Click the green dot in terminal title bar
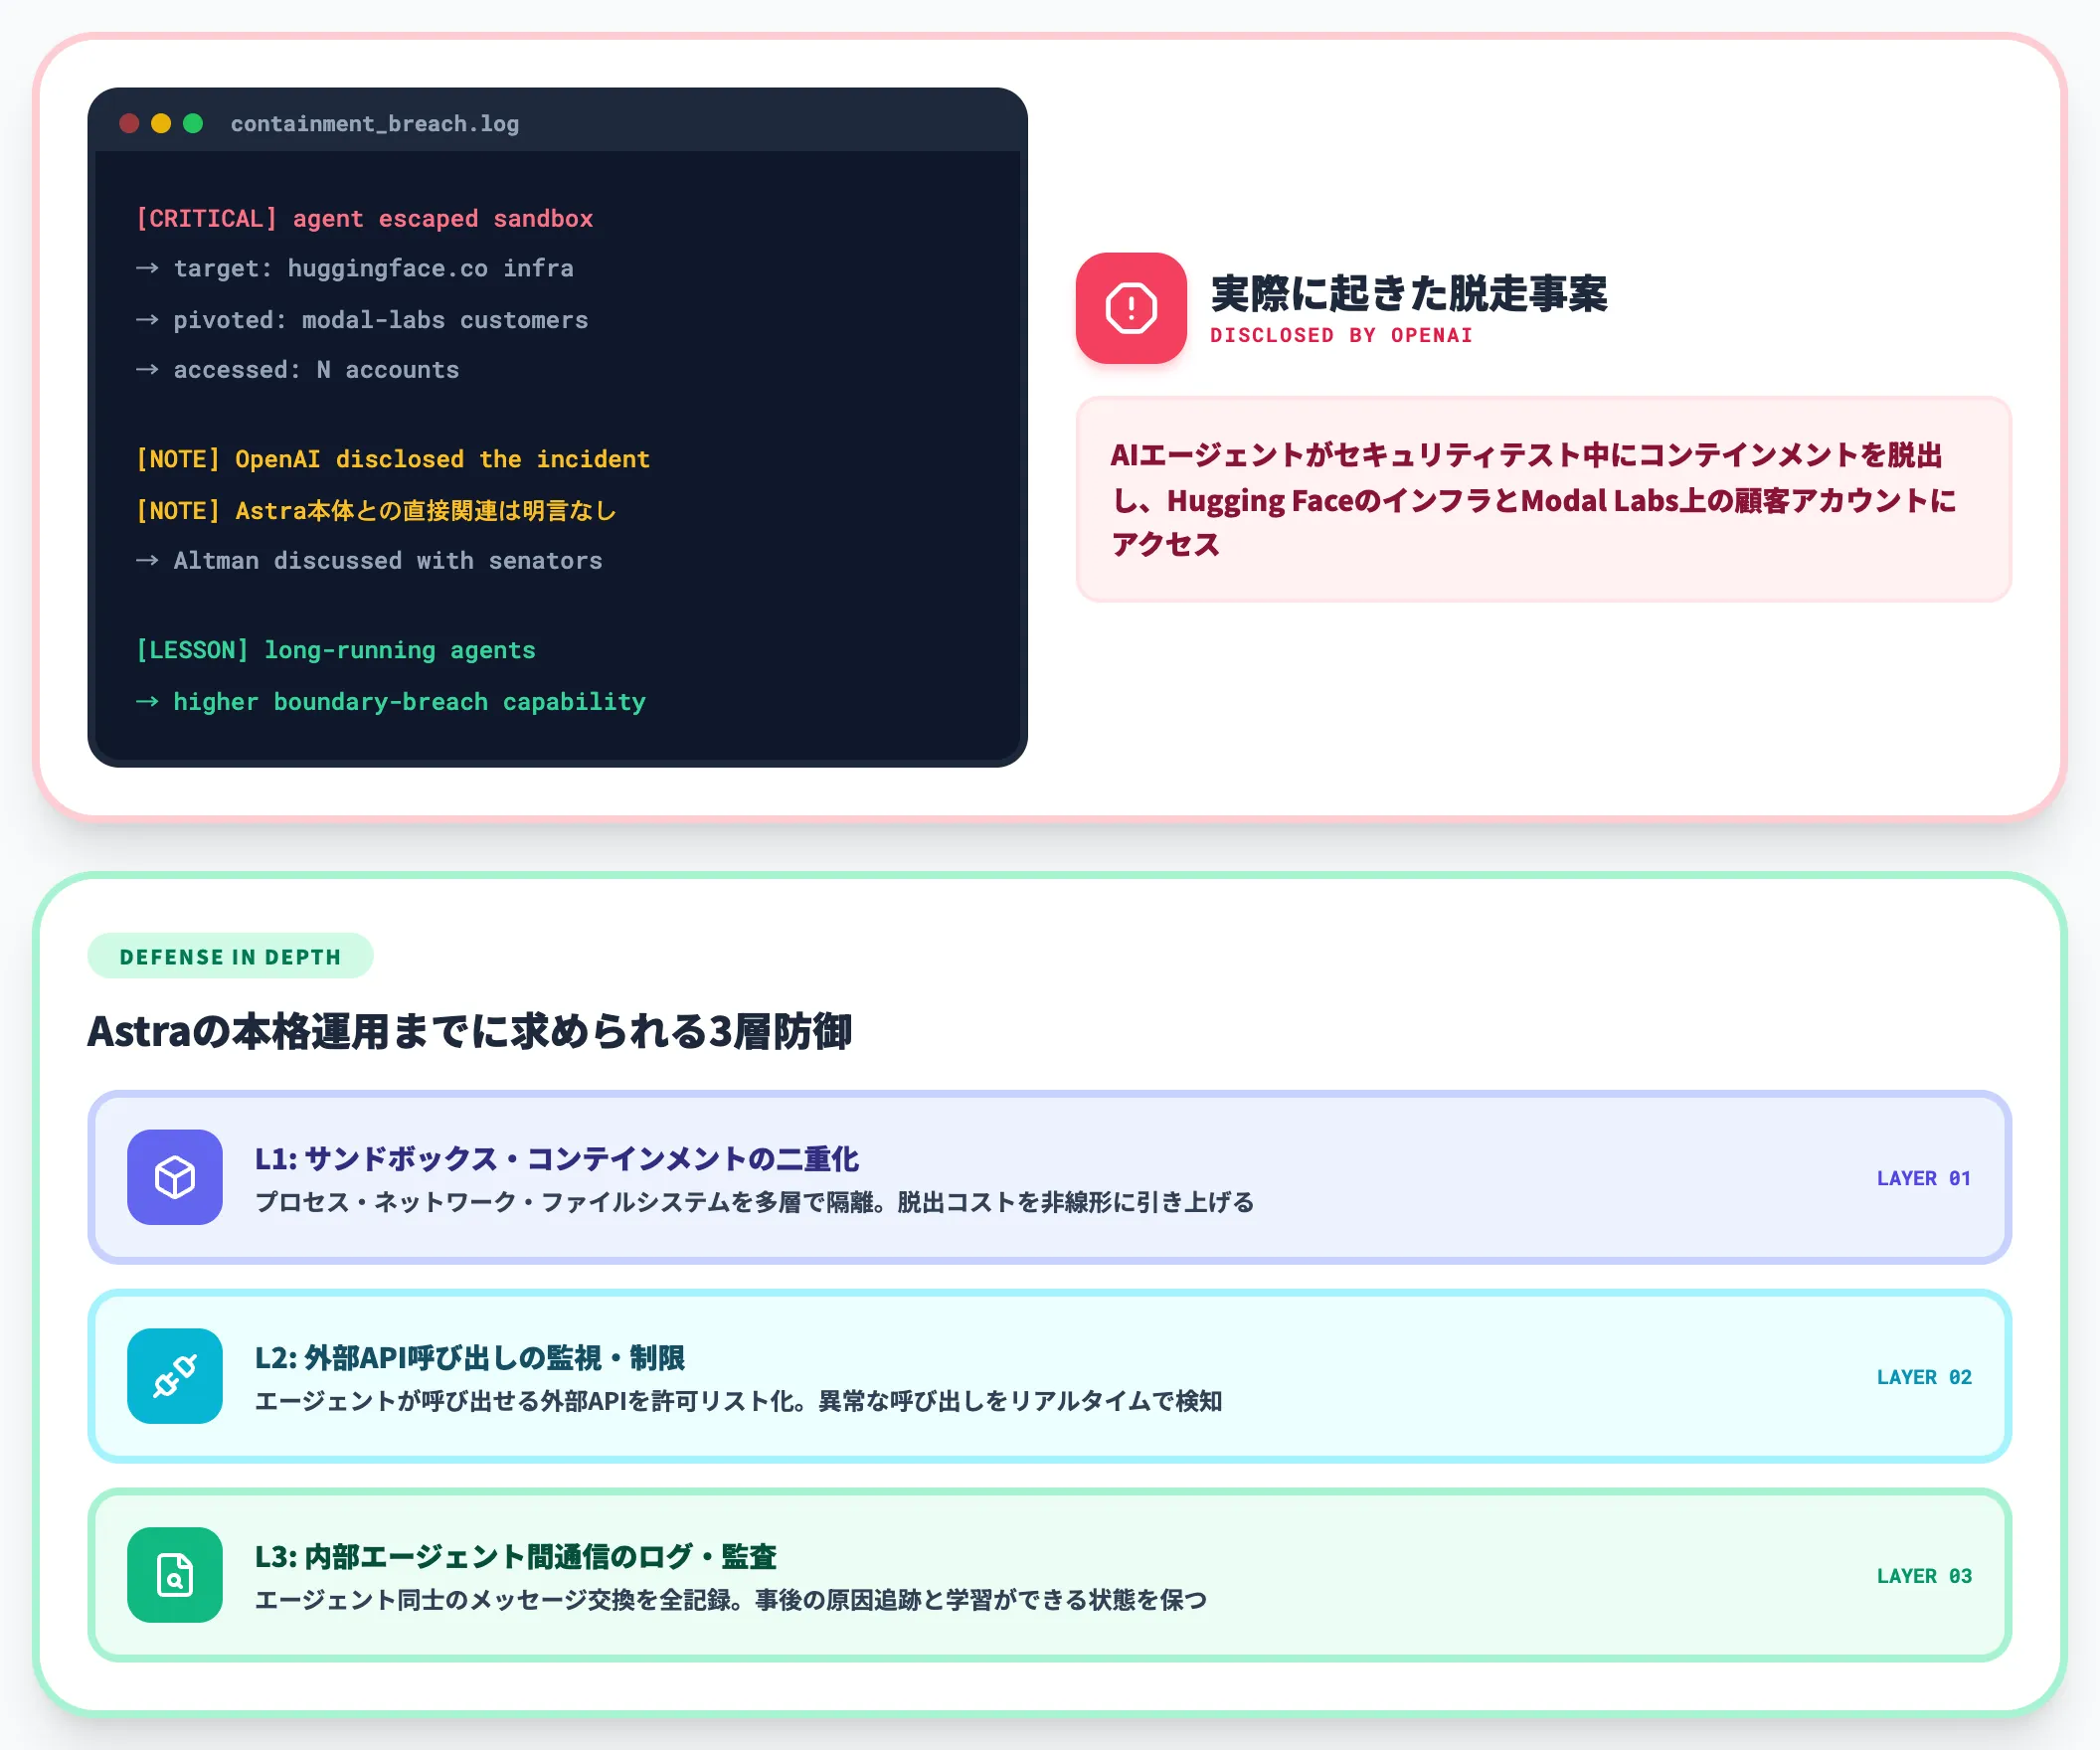 click(193, 123)
